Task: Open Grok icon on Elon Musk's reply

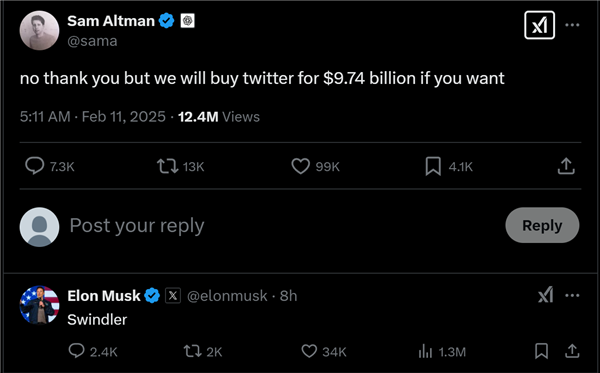Action: (x=546, y=295)
